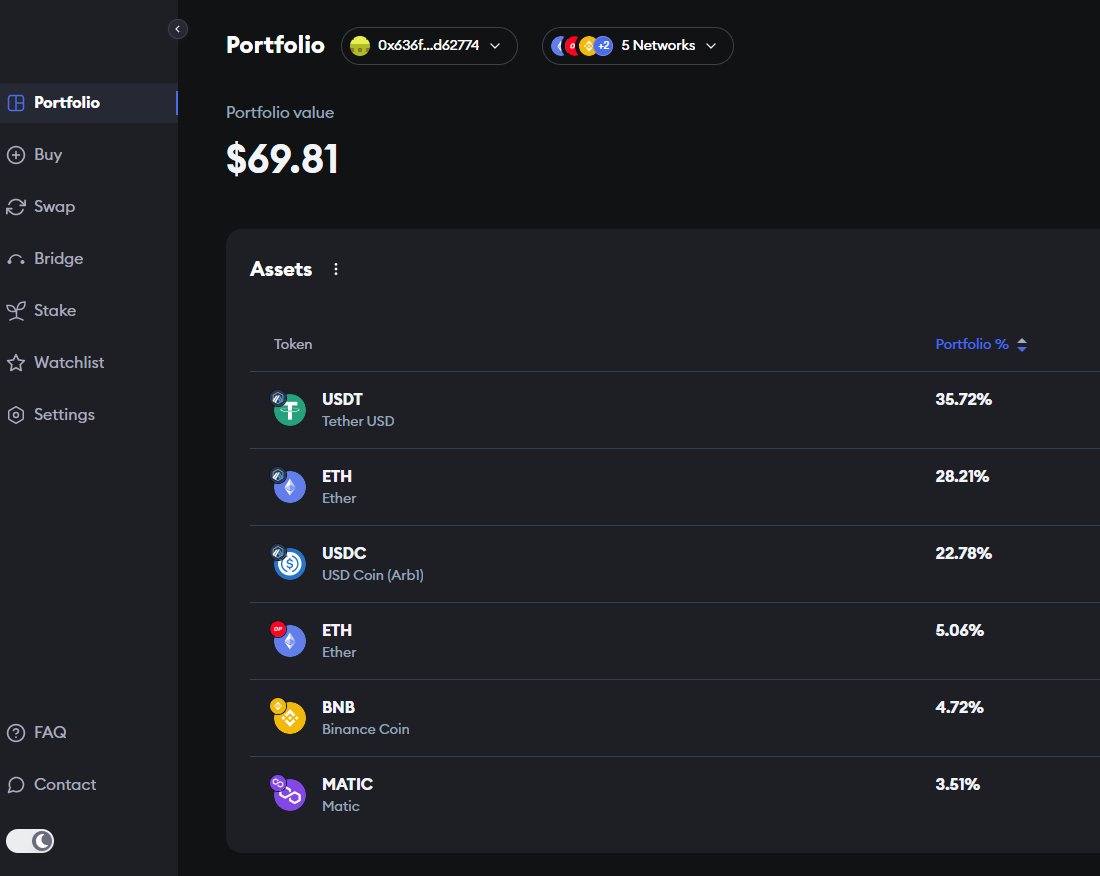Collapse the sidebar with the arrow button
The width and height of the screenshot is (1100, 876).
coord(177,29)
